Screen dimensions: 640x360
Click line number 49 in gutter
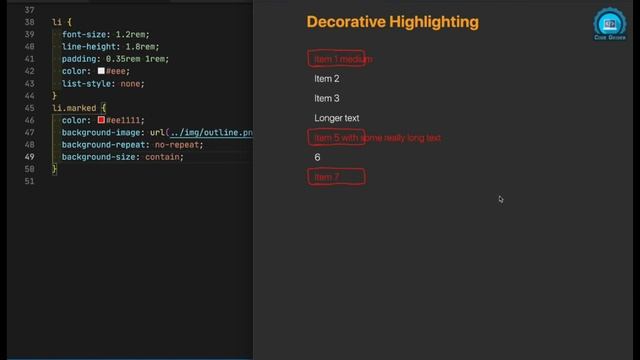click(x=29, y=157)
